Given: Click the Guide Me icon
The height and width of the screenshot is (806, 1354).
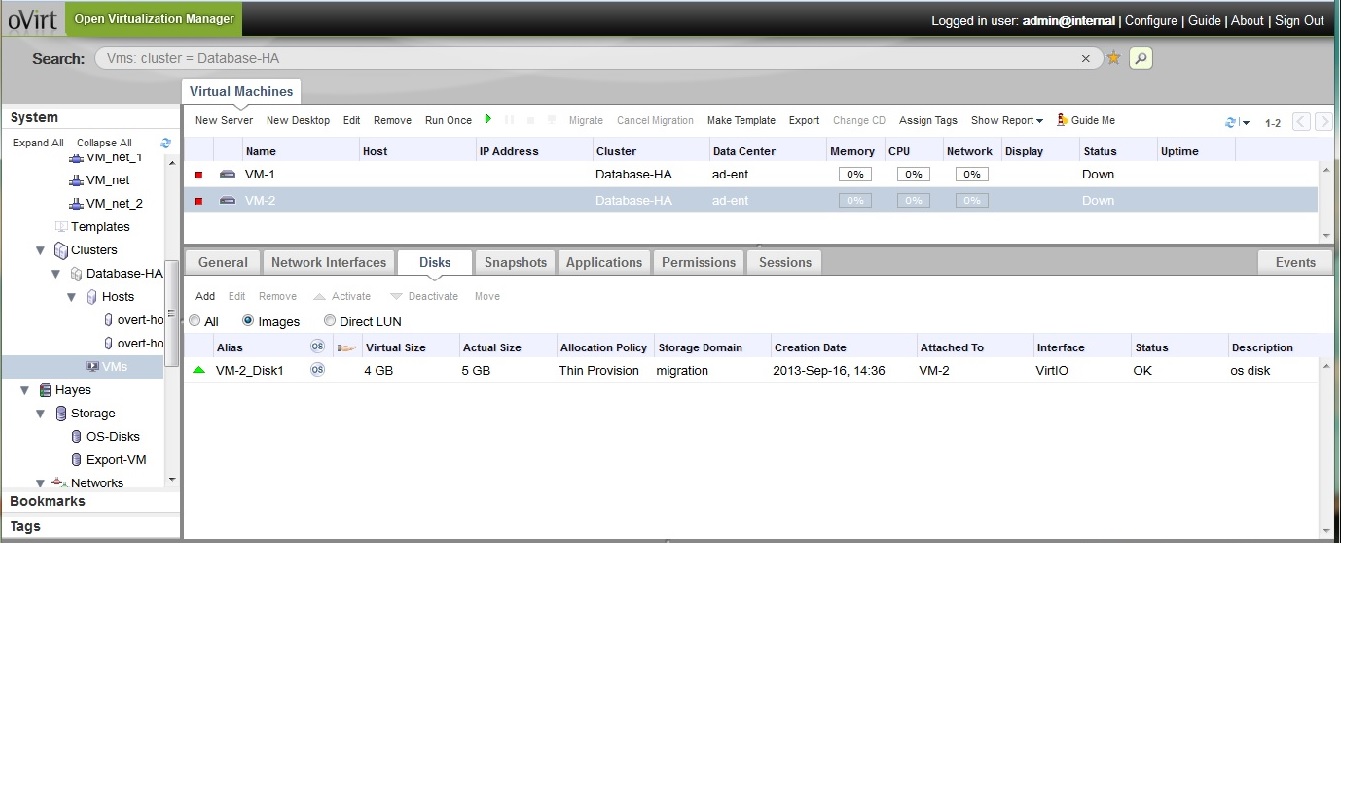Looking at the screenshot, I should [1062, 120].
